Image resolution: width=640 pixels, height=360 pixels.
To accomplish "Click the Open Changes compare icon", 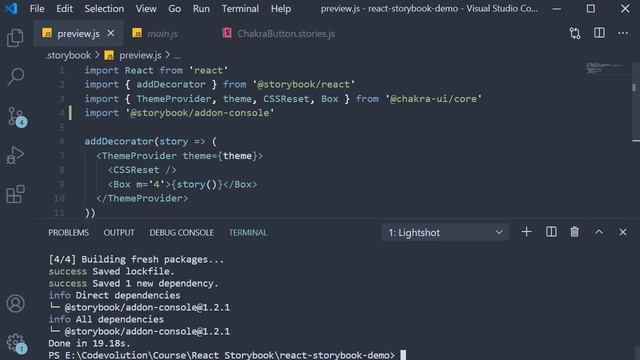I will pyautogui.click(x=575, y=33).
